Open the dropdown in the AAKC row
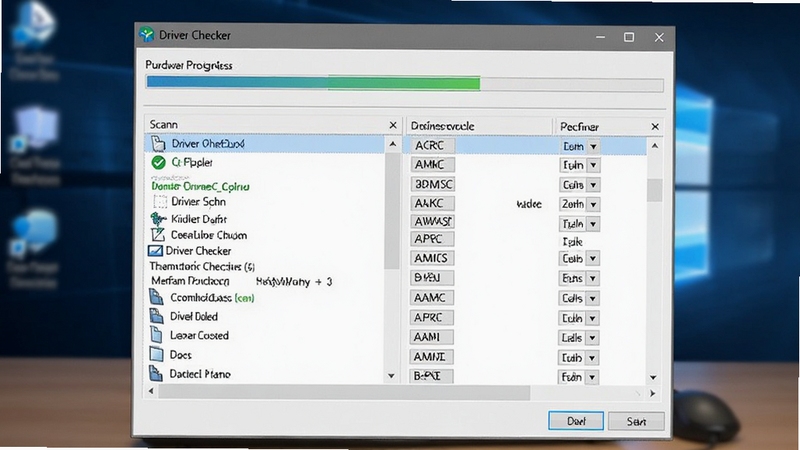Viewport: 800px width, 450px height. click(593, 205)
